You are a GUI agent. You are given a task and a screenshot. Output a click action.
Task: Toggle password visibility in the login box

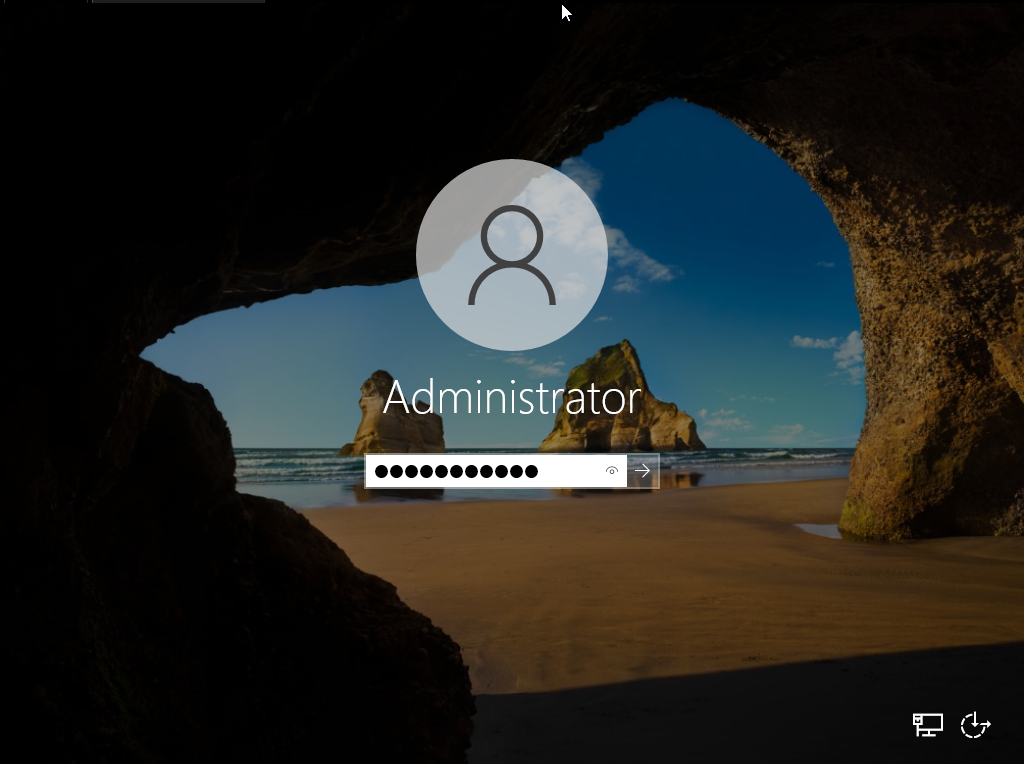click(612, 471)
